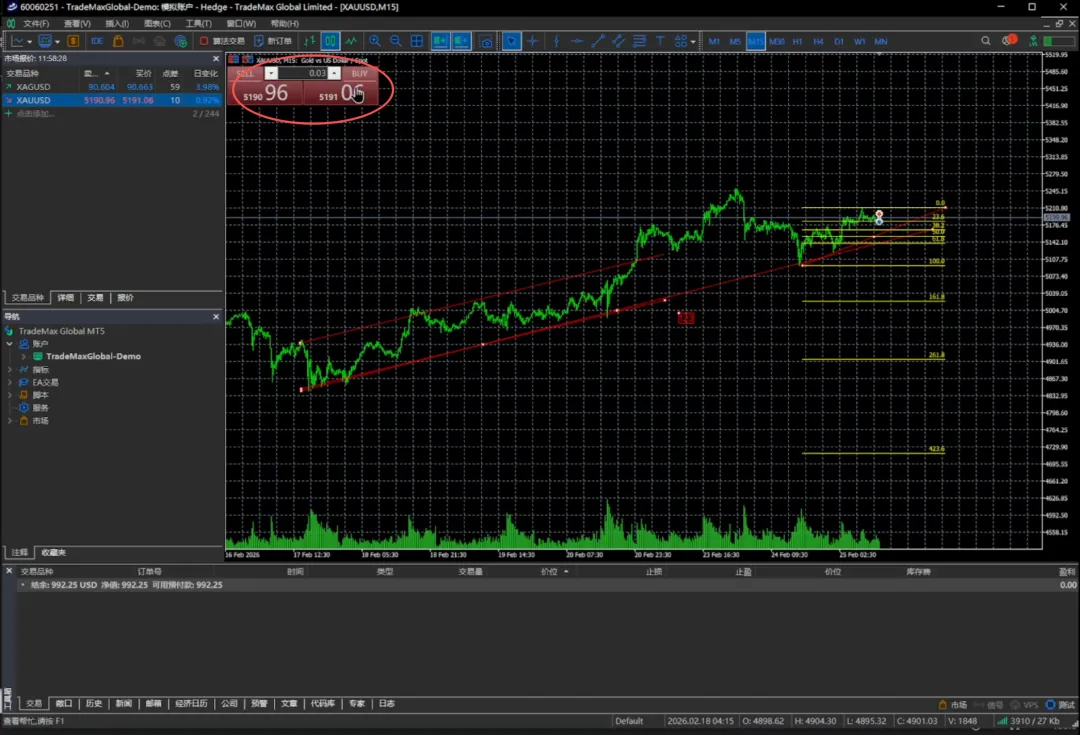Viewport: 1080px width, 735px height.
Task: Expand the TradeMaxGlobal-Demo account node
Action: pyautogui.click(x=23, y=356)
